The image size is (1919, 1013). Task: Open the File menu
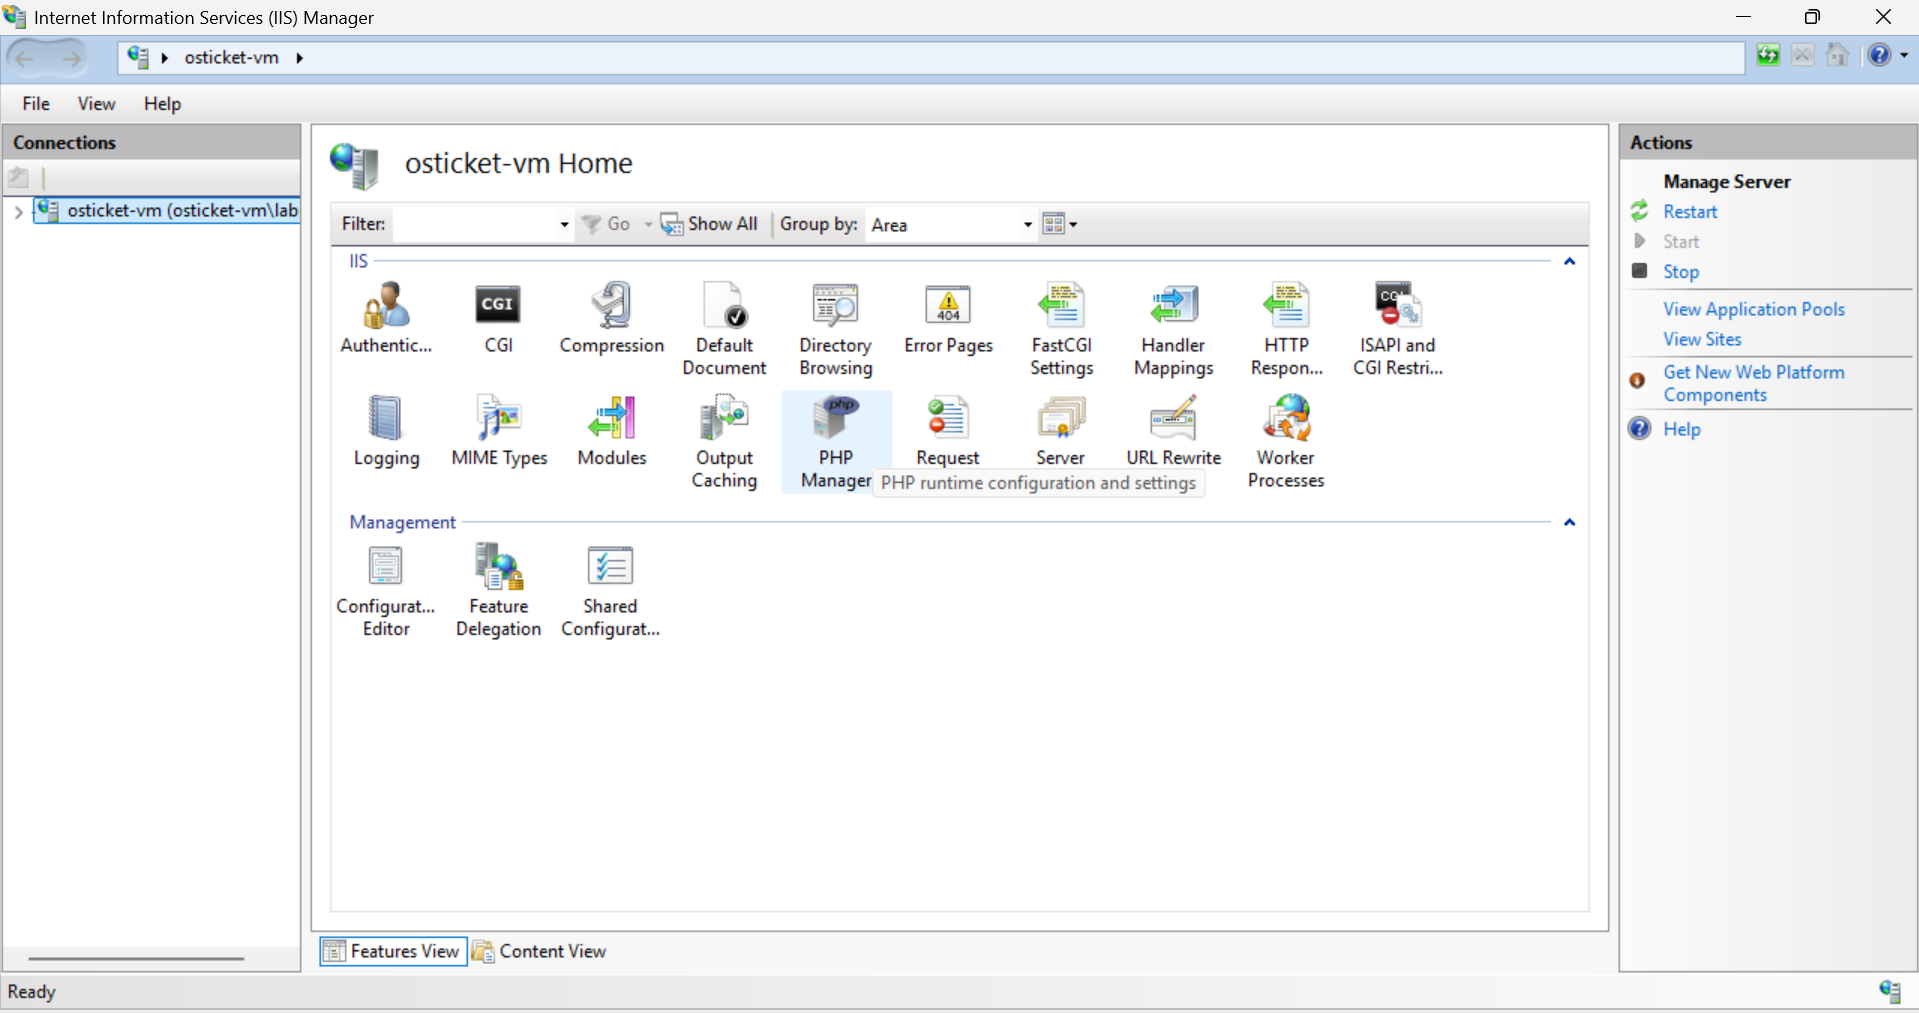point(36,104)
